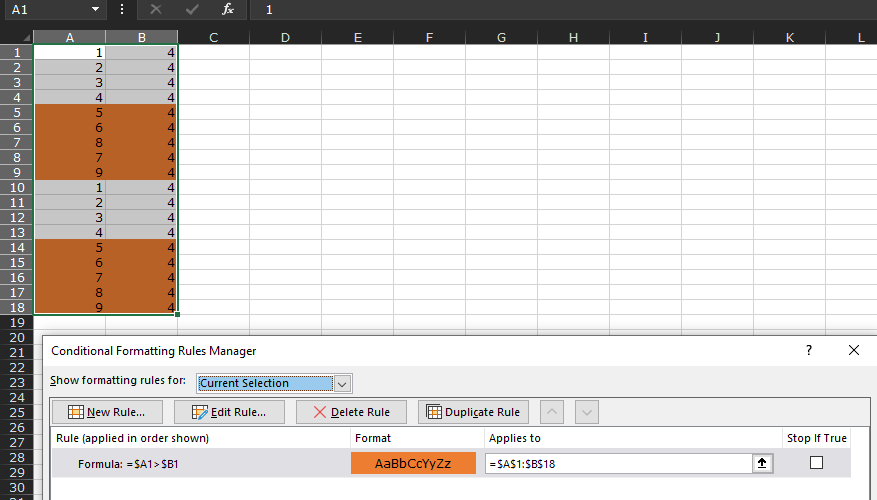Image resolution: width=877 pixels, height=500 pixels.
Task: Open the dialog Help question mark
Action: tap(809, 350)
